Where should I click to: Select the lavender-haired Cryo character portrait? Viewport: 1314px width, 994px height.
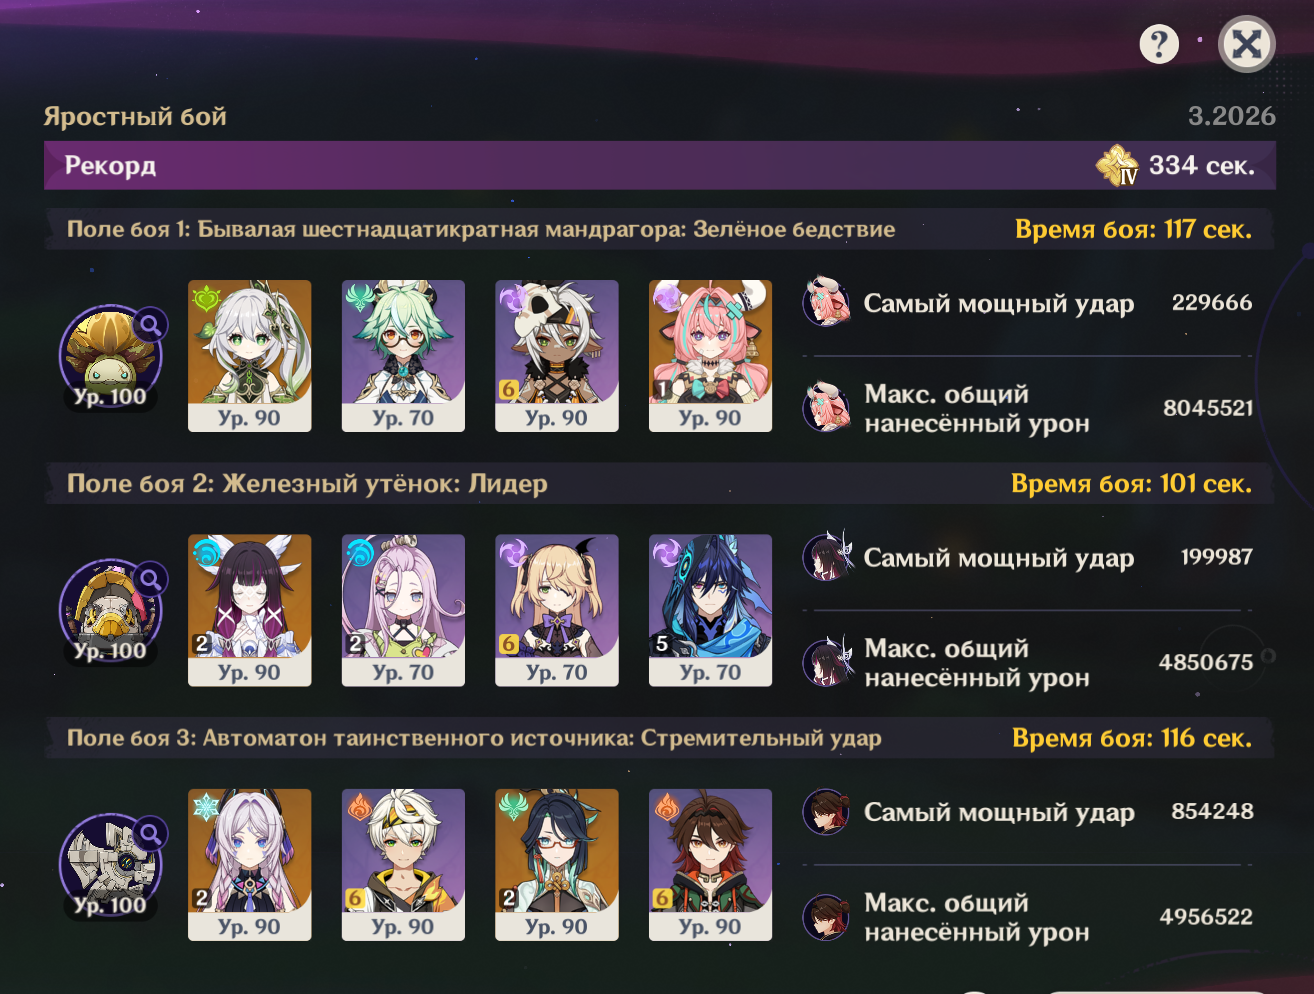[250, 865]
